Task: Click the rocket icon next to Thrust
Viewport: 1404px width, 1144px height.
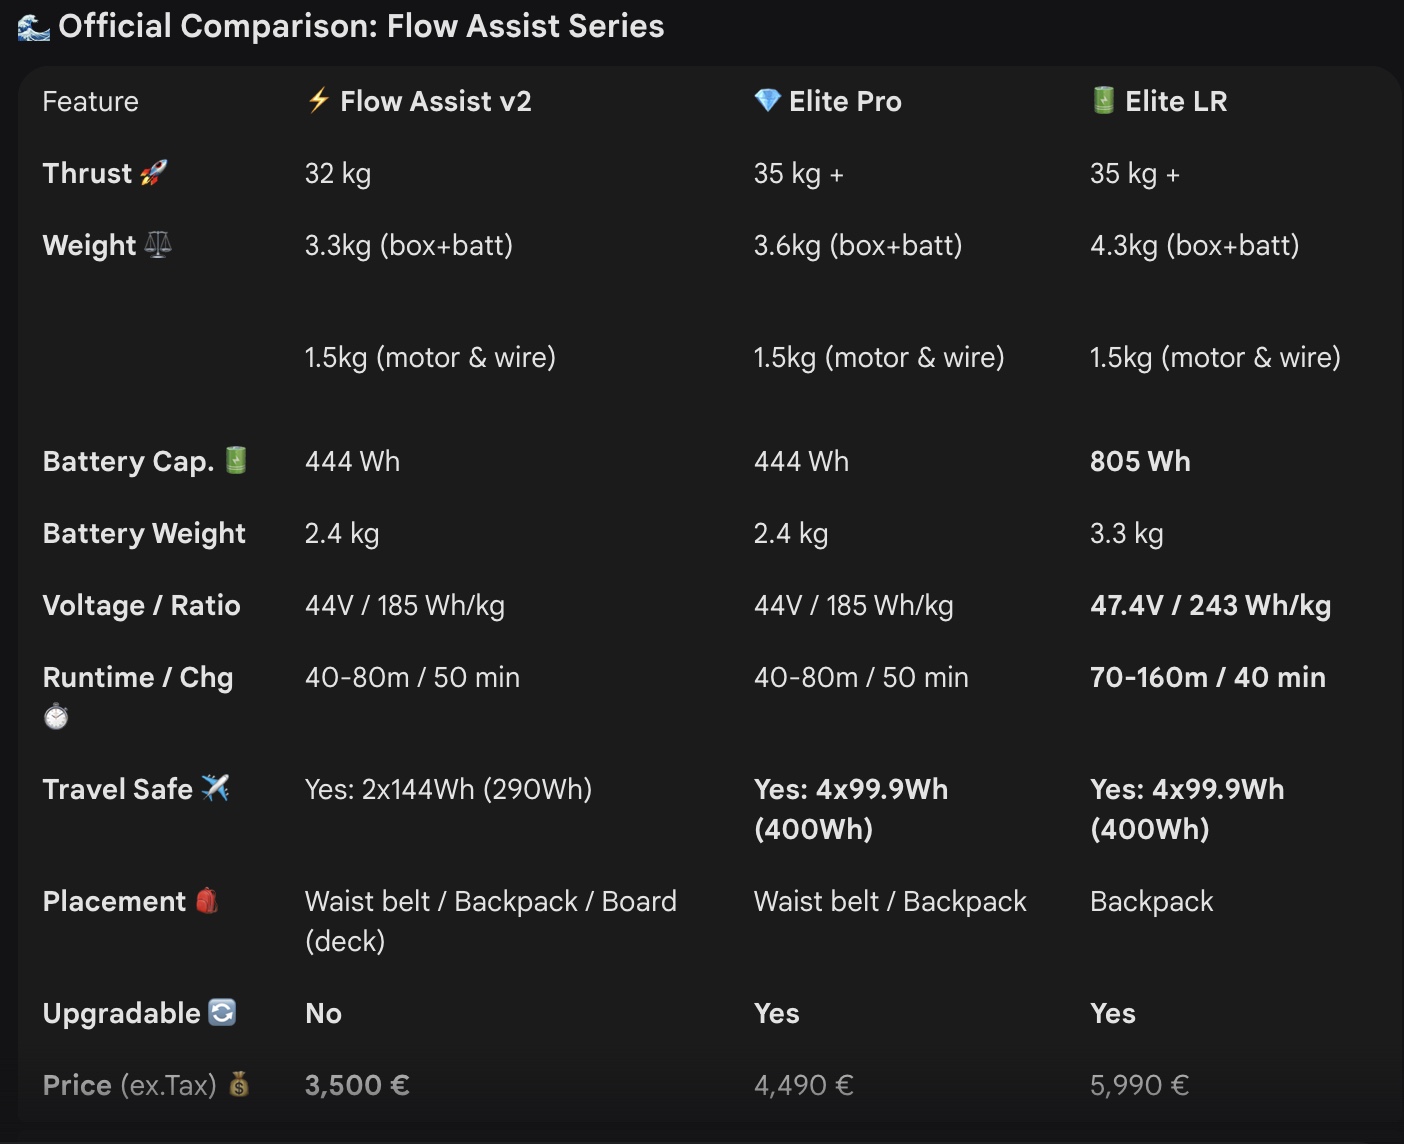Action: [x=153, y=173]
